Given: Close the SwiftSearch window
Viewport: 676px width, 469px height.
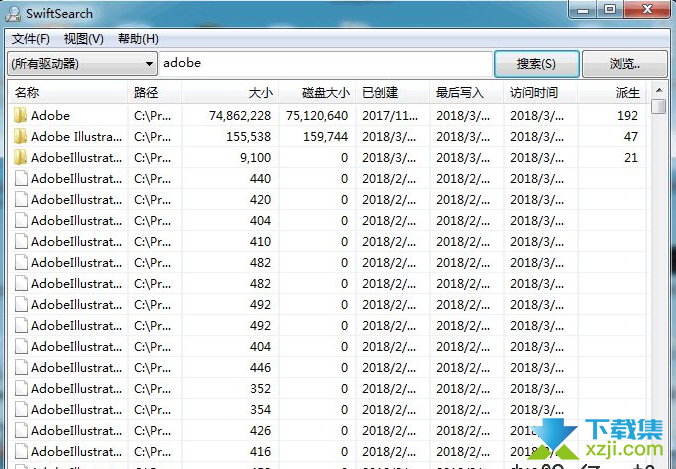Looking at the screenshot, I should (646, 9).
